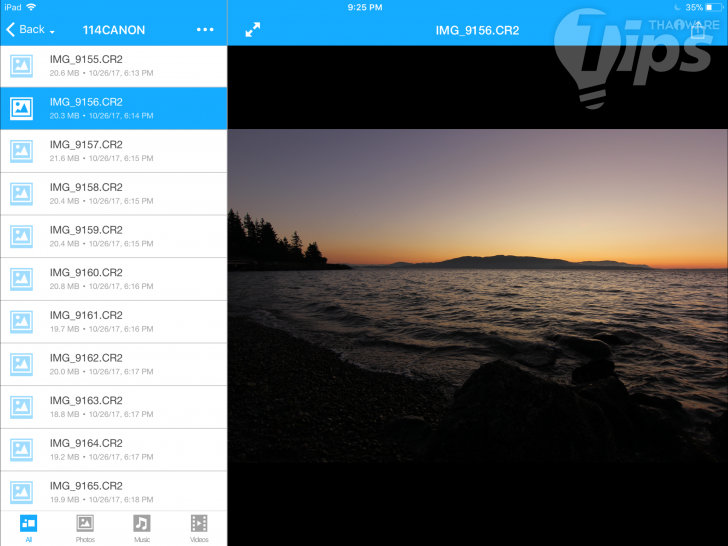
Task: Select the image icon for IMG_9158.CR2
Action: tap(21, 194)
